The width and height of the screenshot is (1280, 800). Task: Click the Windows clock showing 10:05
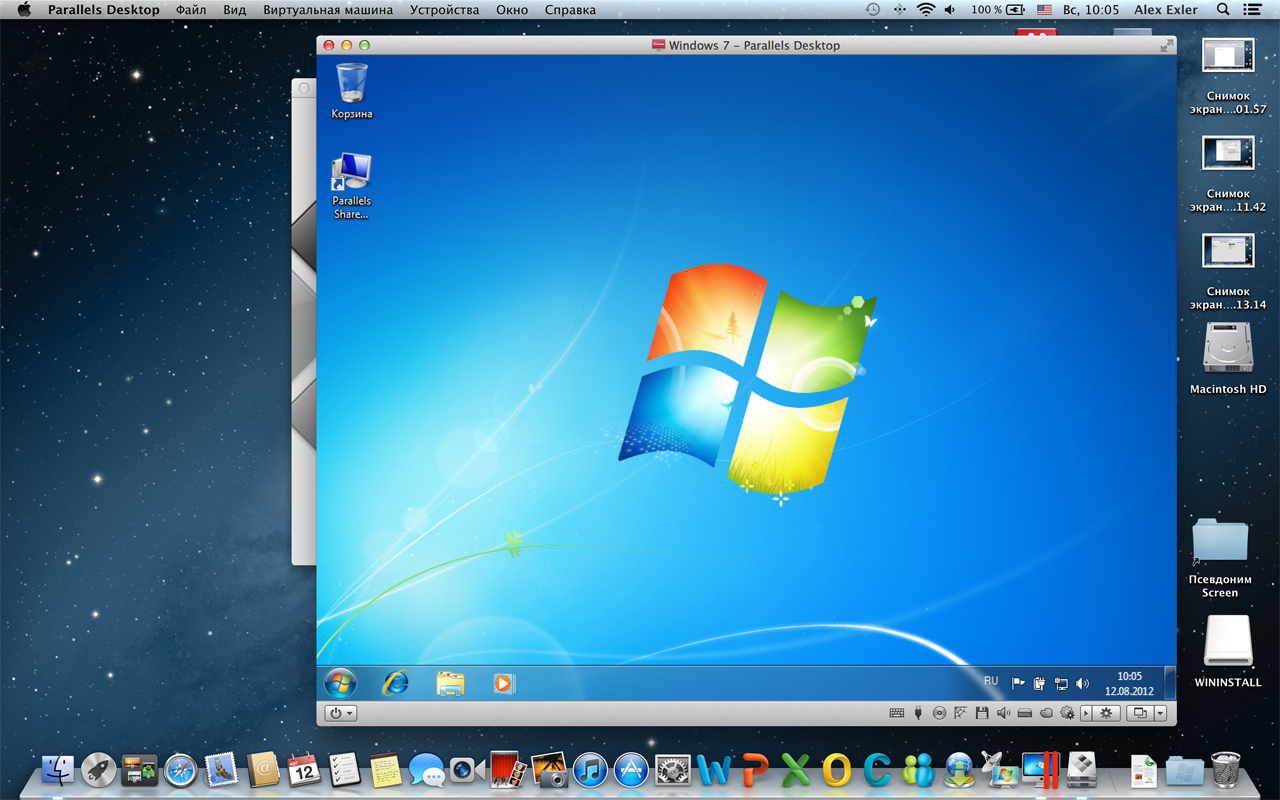[x=1129, y=684]
